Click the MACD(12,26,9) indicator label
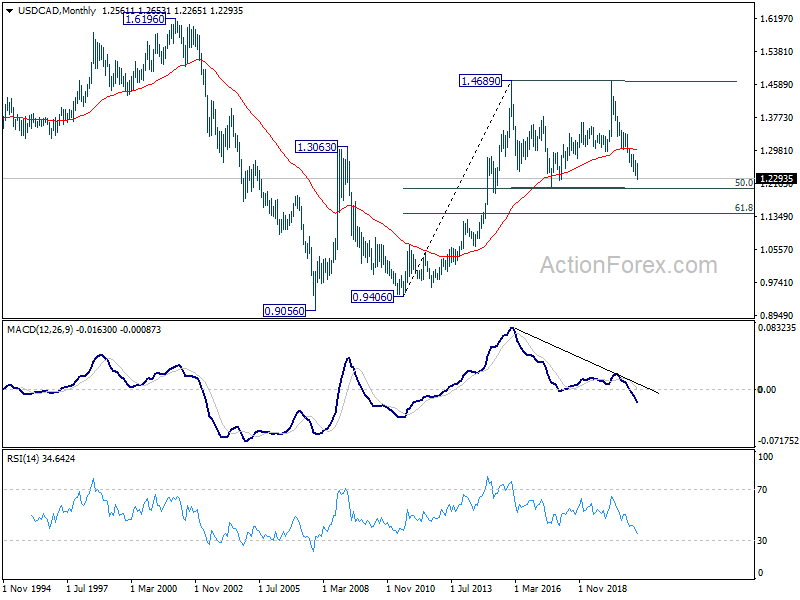 [84, 330]
